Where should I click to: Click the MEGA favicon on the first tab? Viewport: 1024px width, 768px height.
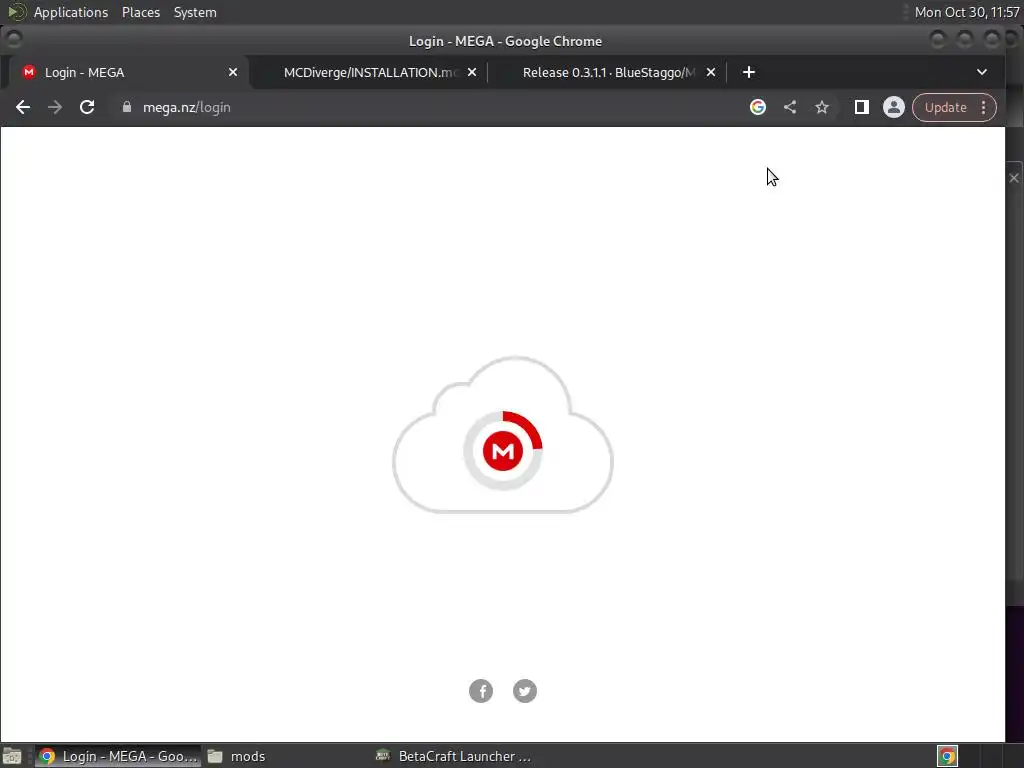(29, 72)
